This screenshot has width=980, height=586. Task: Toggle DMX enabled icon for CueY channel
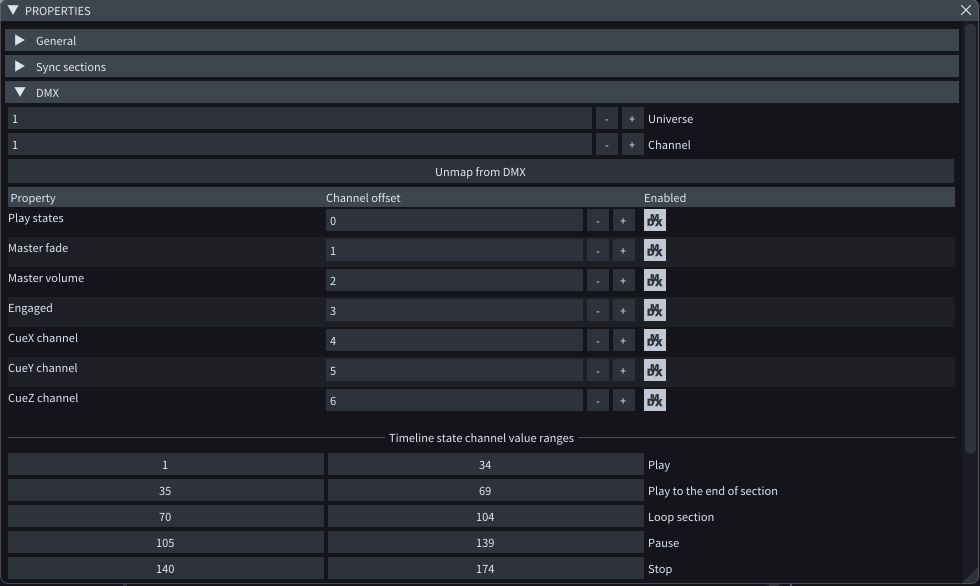pyautogui.click(x=655, y=371)
